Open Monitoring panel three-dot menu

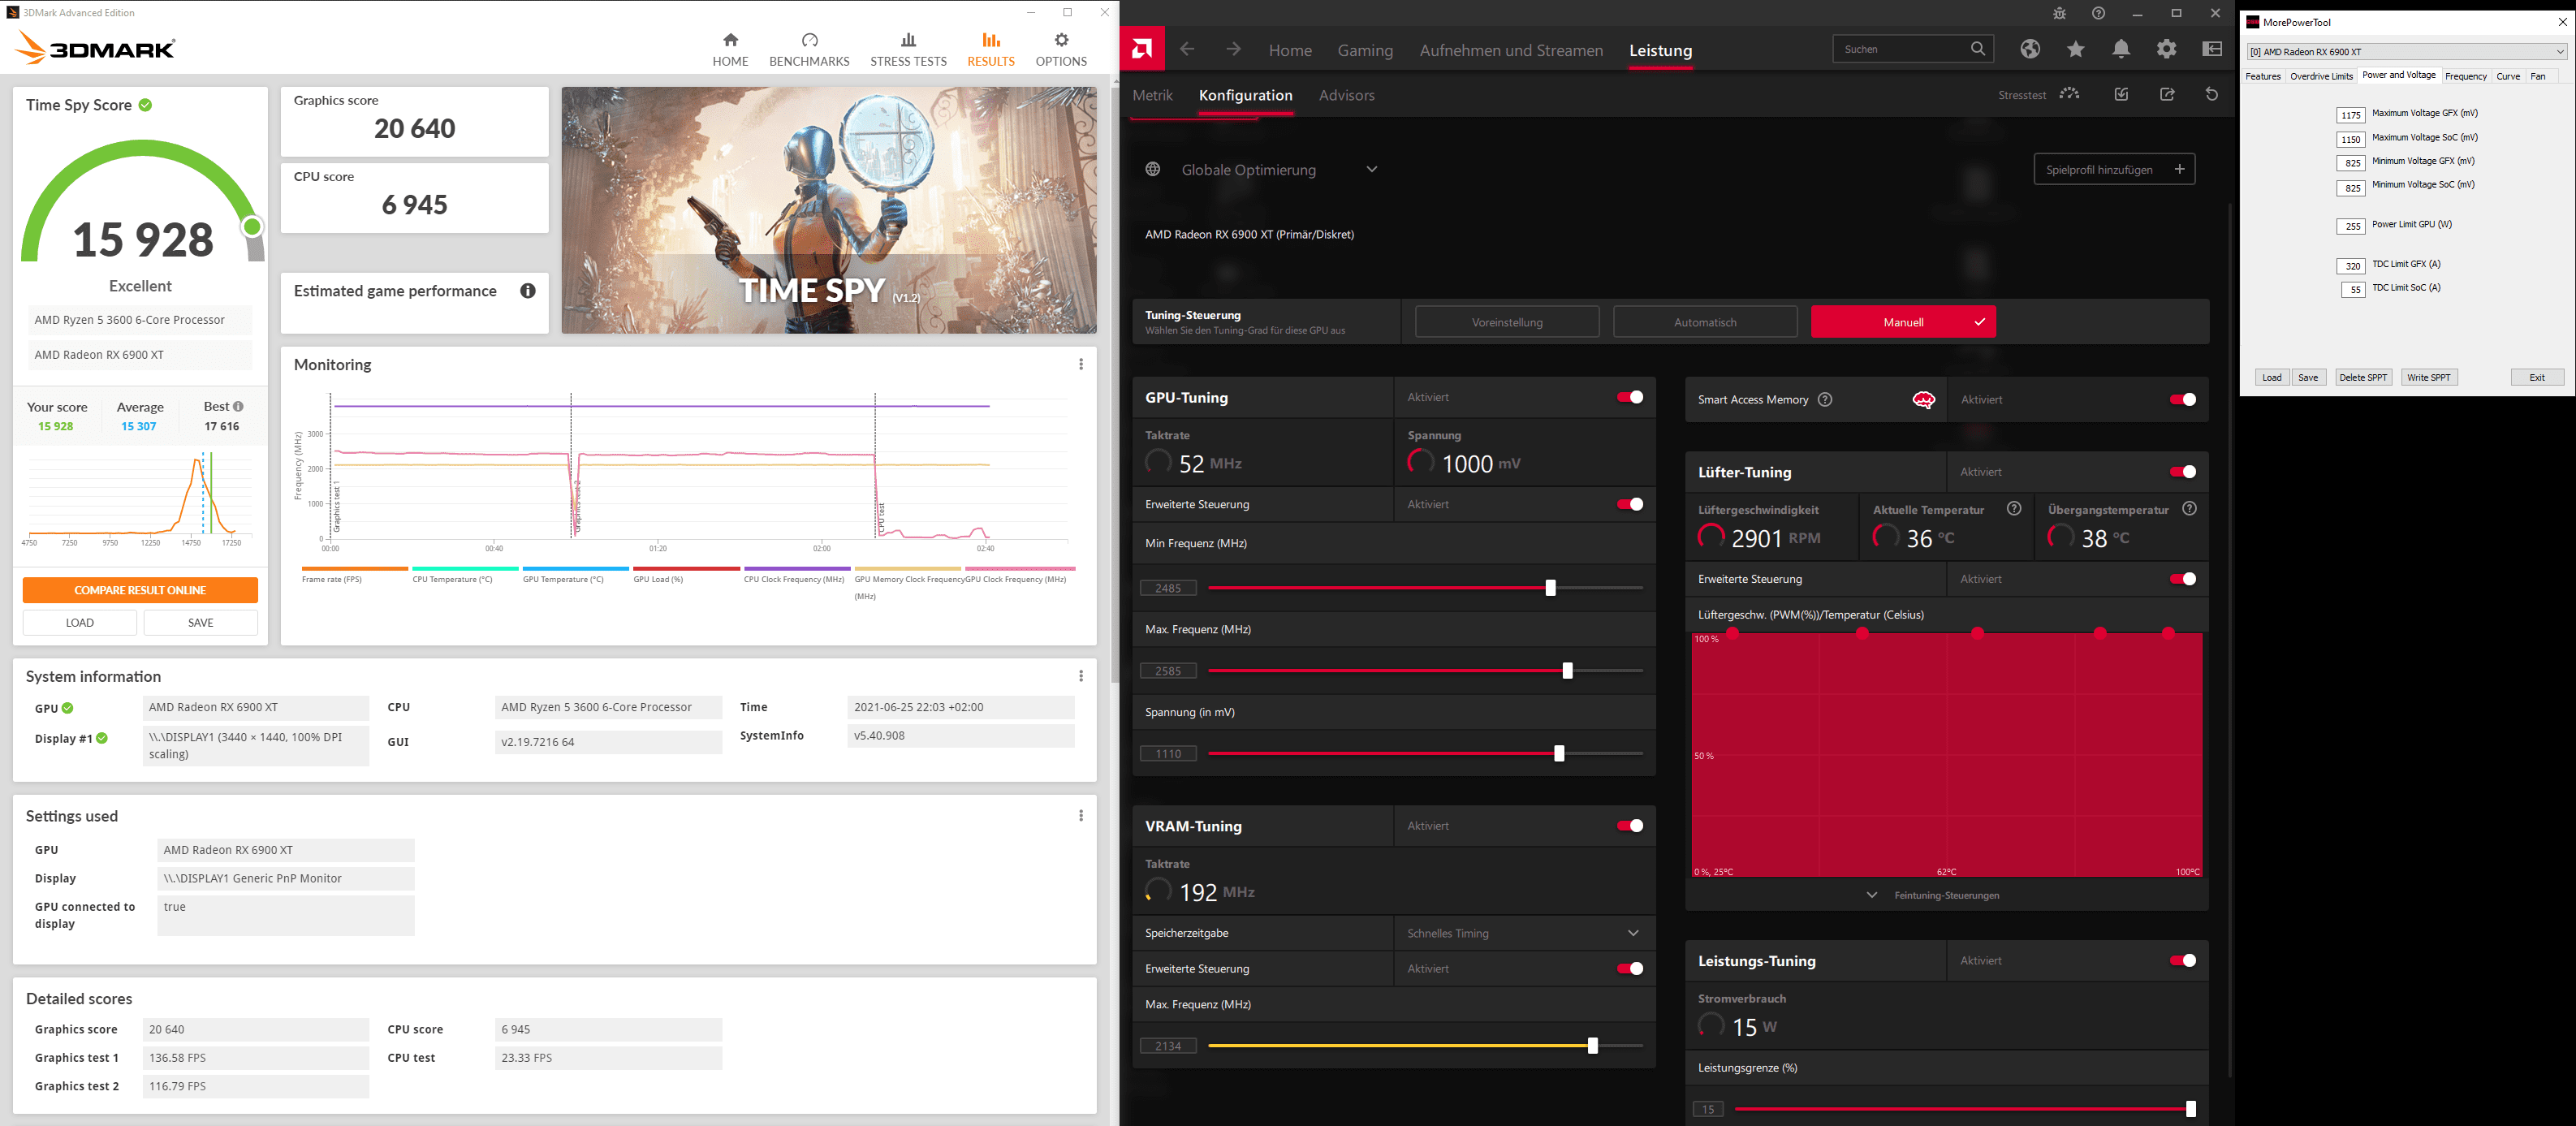1081,365
